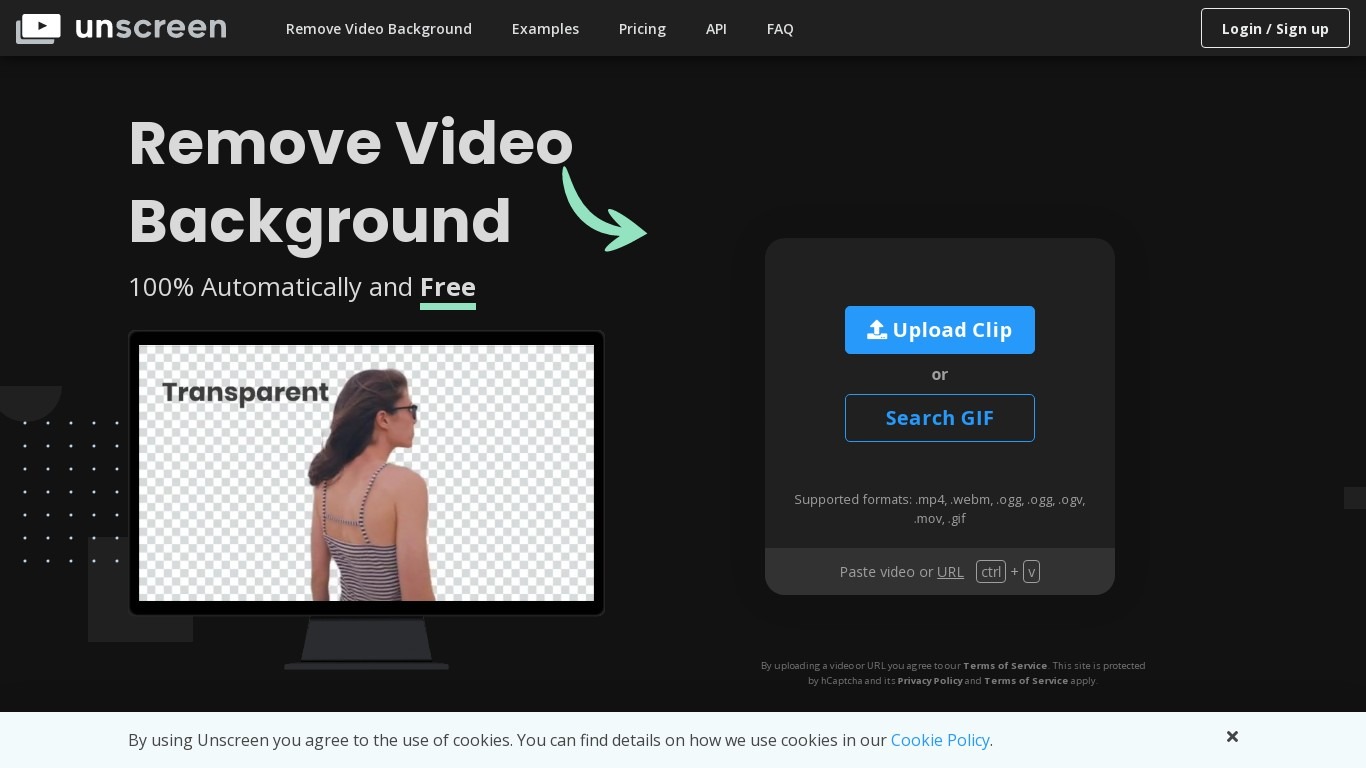The height and width of the screenshot is (768, 1366).
Task: Click the Unscreen play-video logo icon
Action: tap(38, 27)
